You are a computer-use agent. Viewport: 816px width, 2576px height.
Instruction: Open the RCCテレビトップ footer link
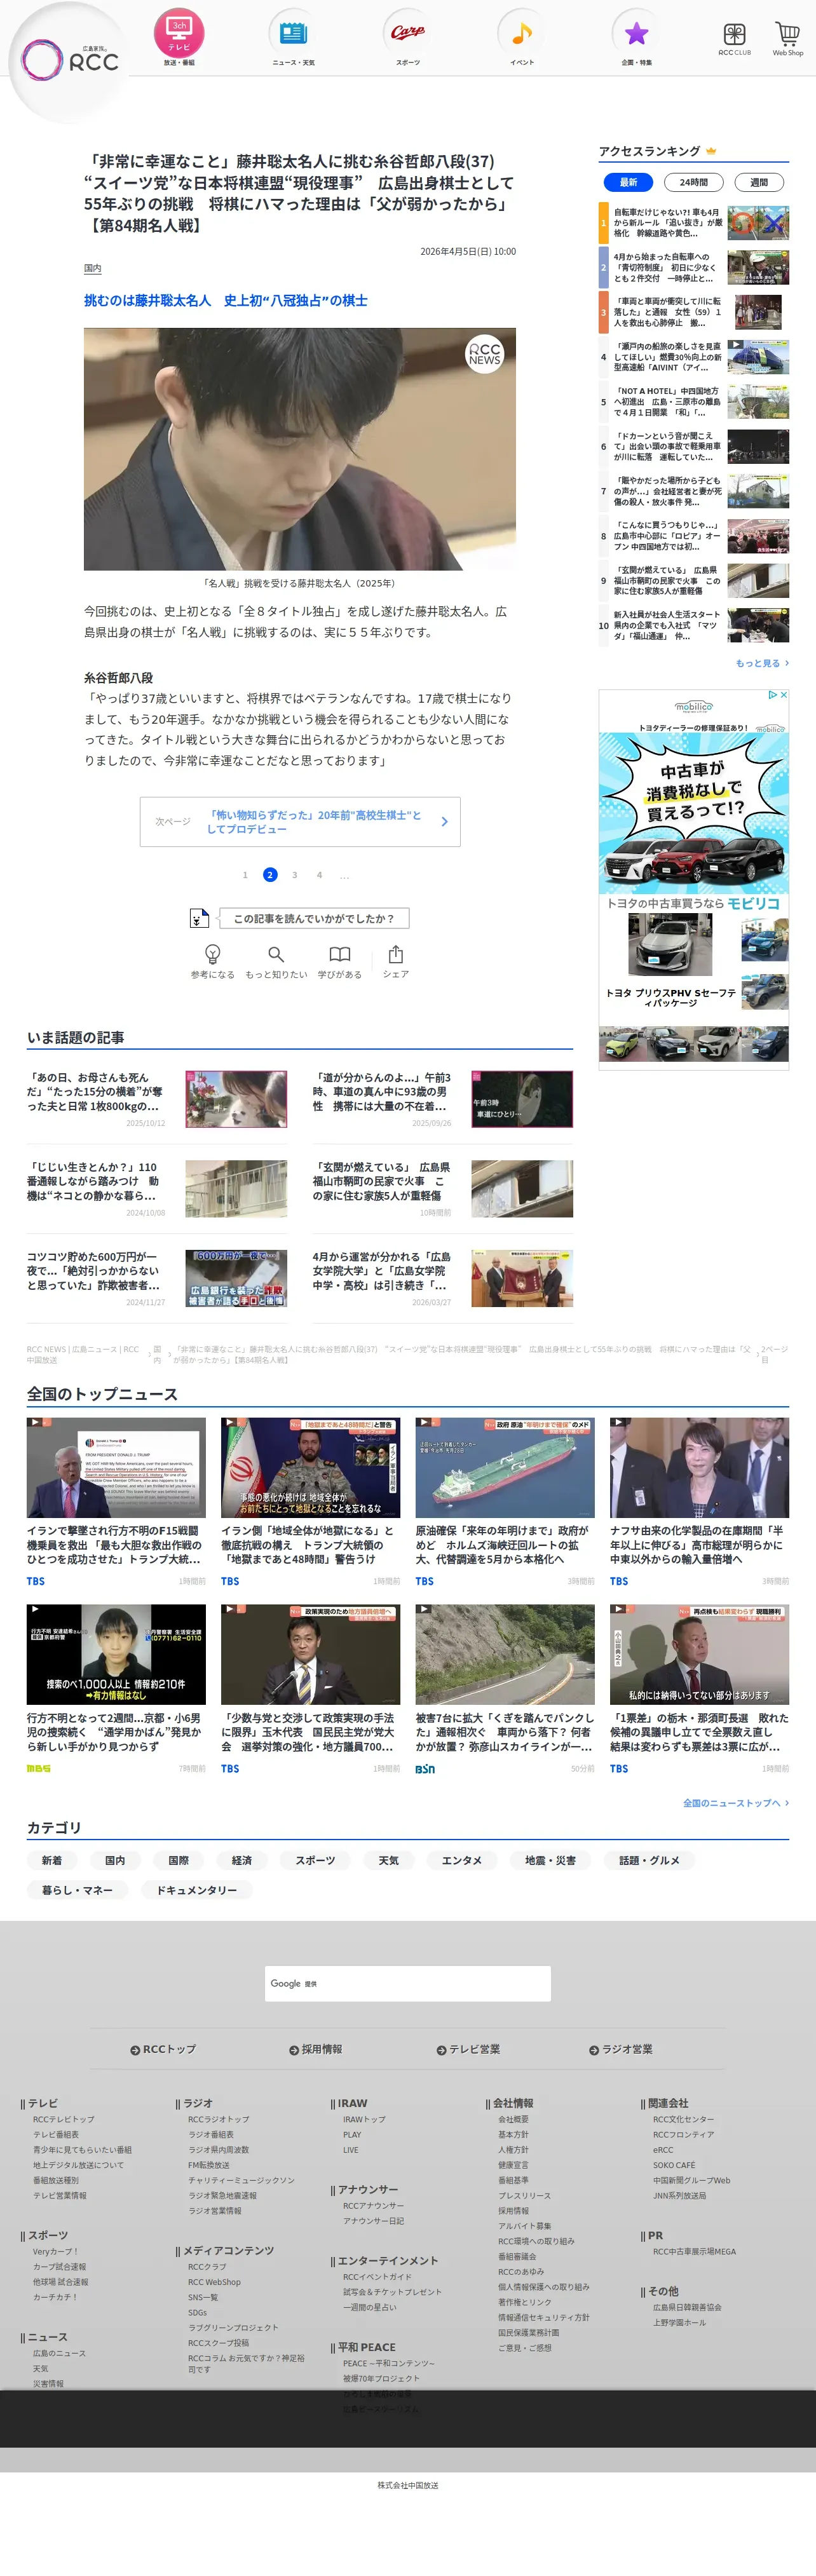(x=64, y=2119)
